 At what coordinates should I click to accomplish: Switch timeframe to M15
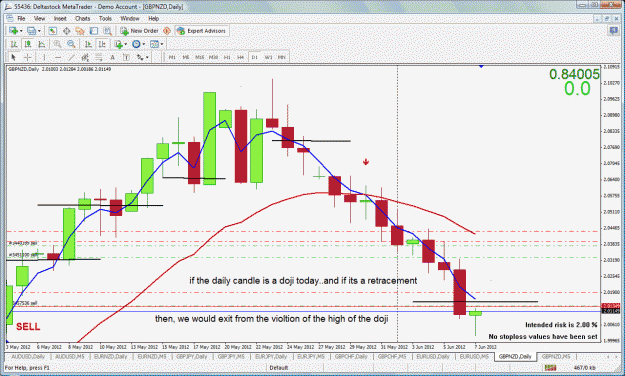point(199,57)
